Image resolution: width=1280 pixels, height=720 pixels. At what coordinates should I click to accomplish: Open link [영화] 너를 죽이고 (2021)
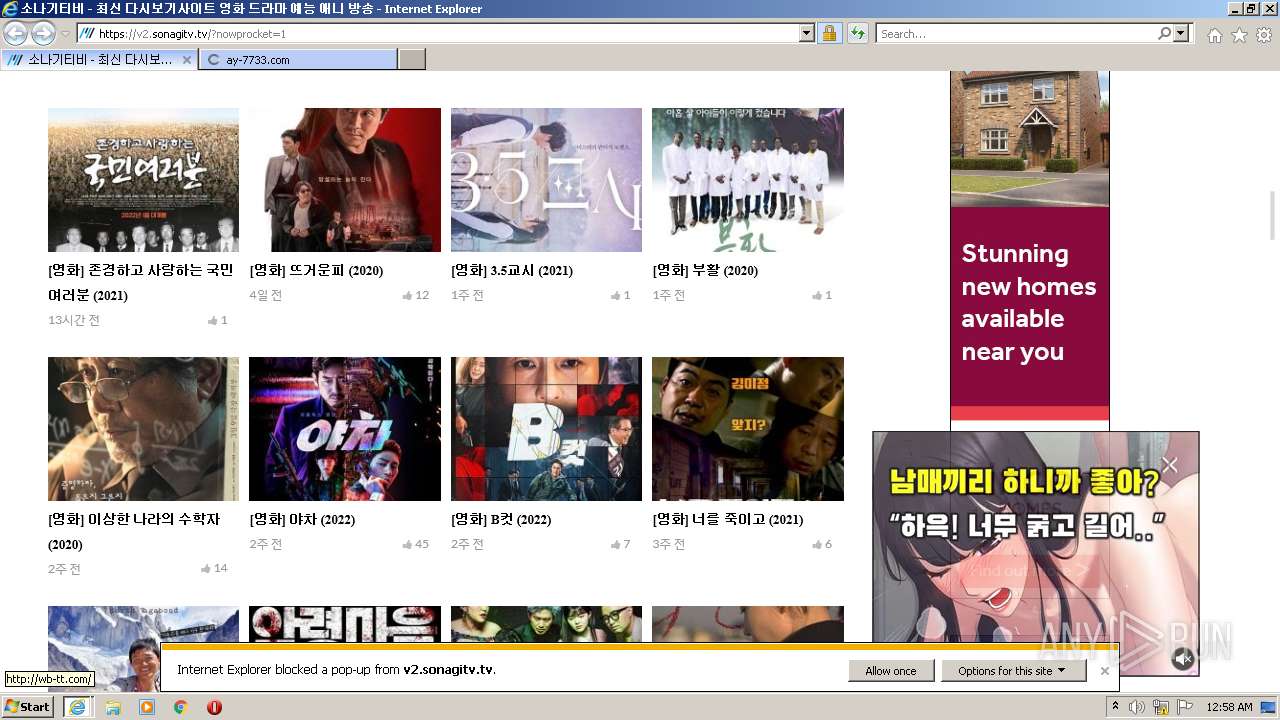(x=727, y=519)
